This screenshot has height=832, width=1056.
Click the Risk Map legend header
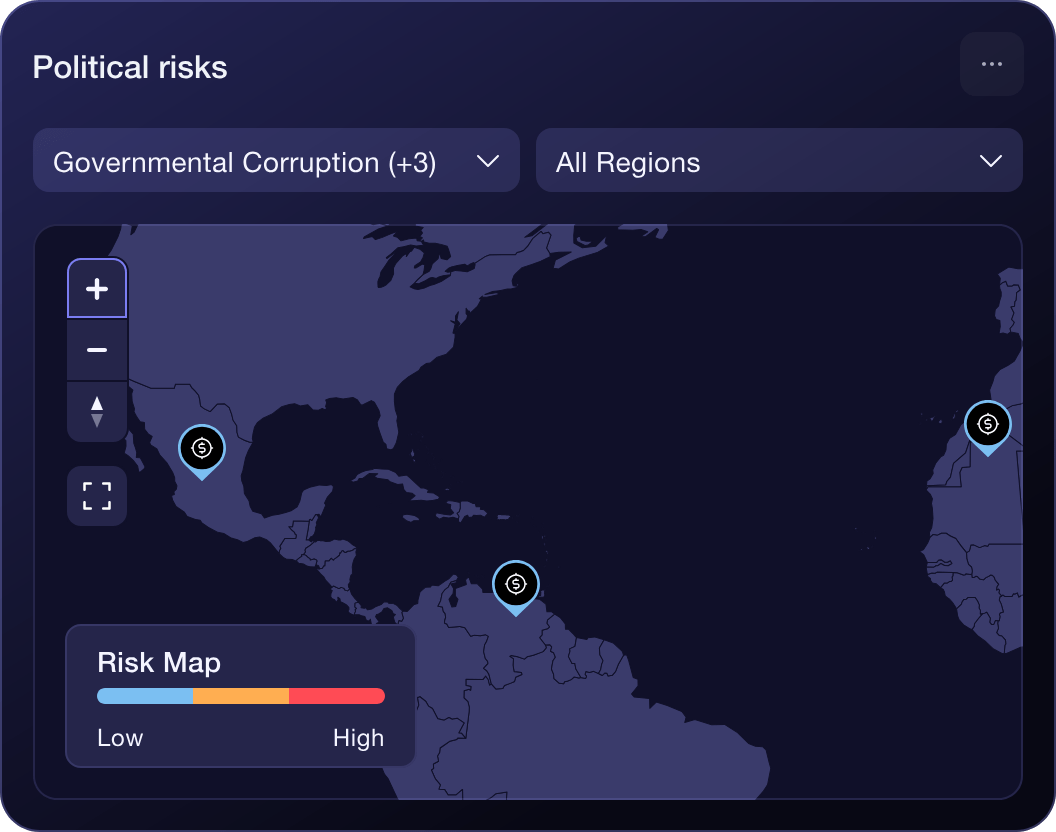[x=159, y=662]
